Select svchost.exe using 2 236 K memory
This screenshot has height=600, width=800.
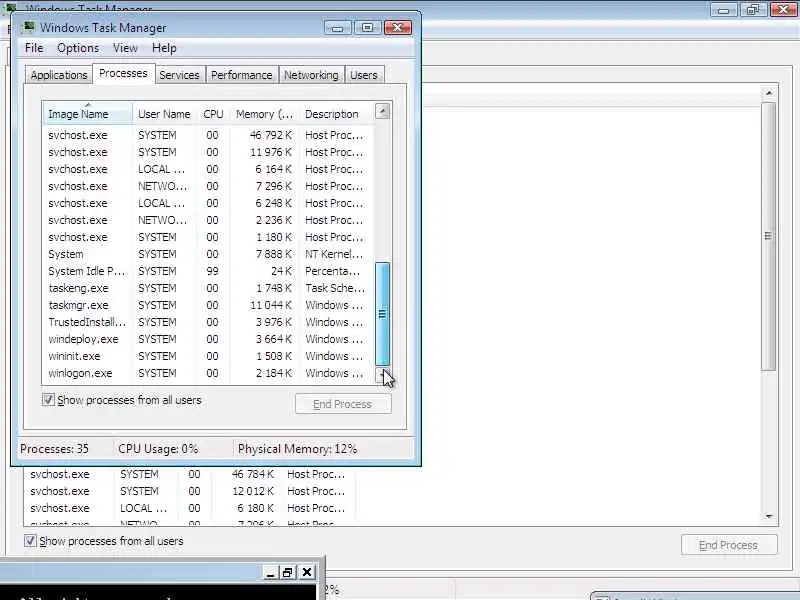208,220
